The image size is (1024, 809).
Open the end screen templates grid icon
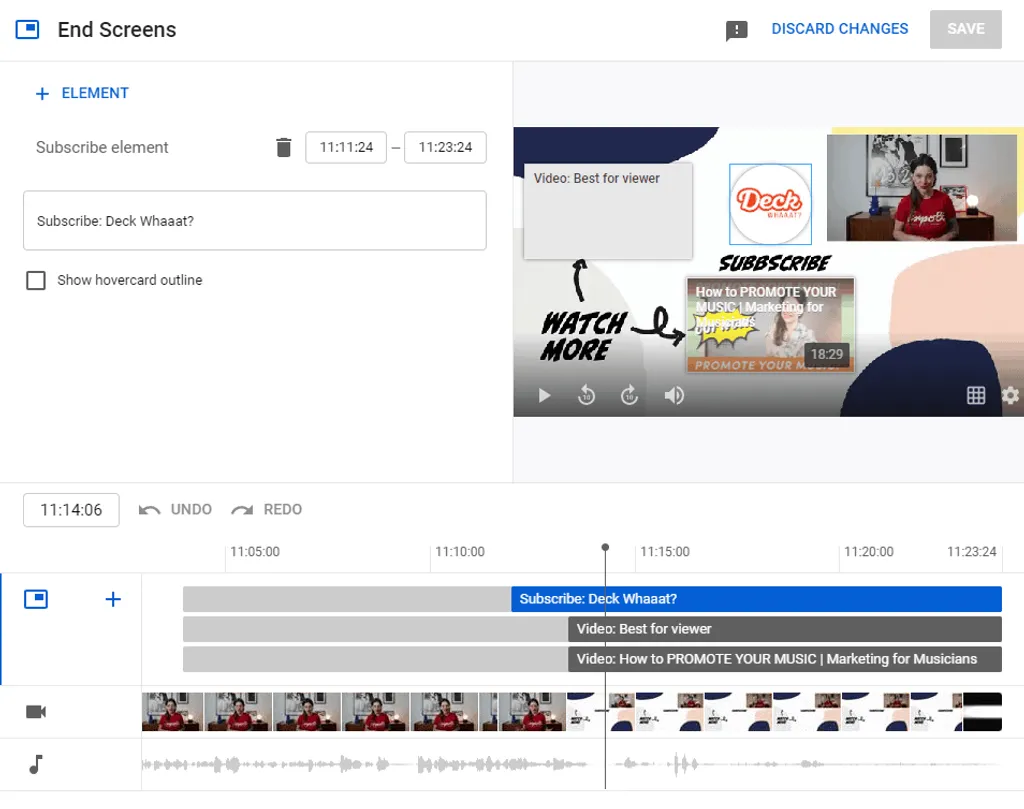[x=976, y=395]
